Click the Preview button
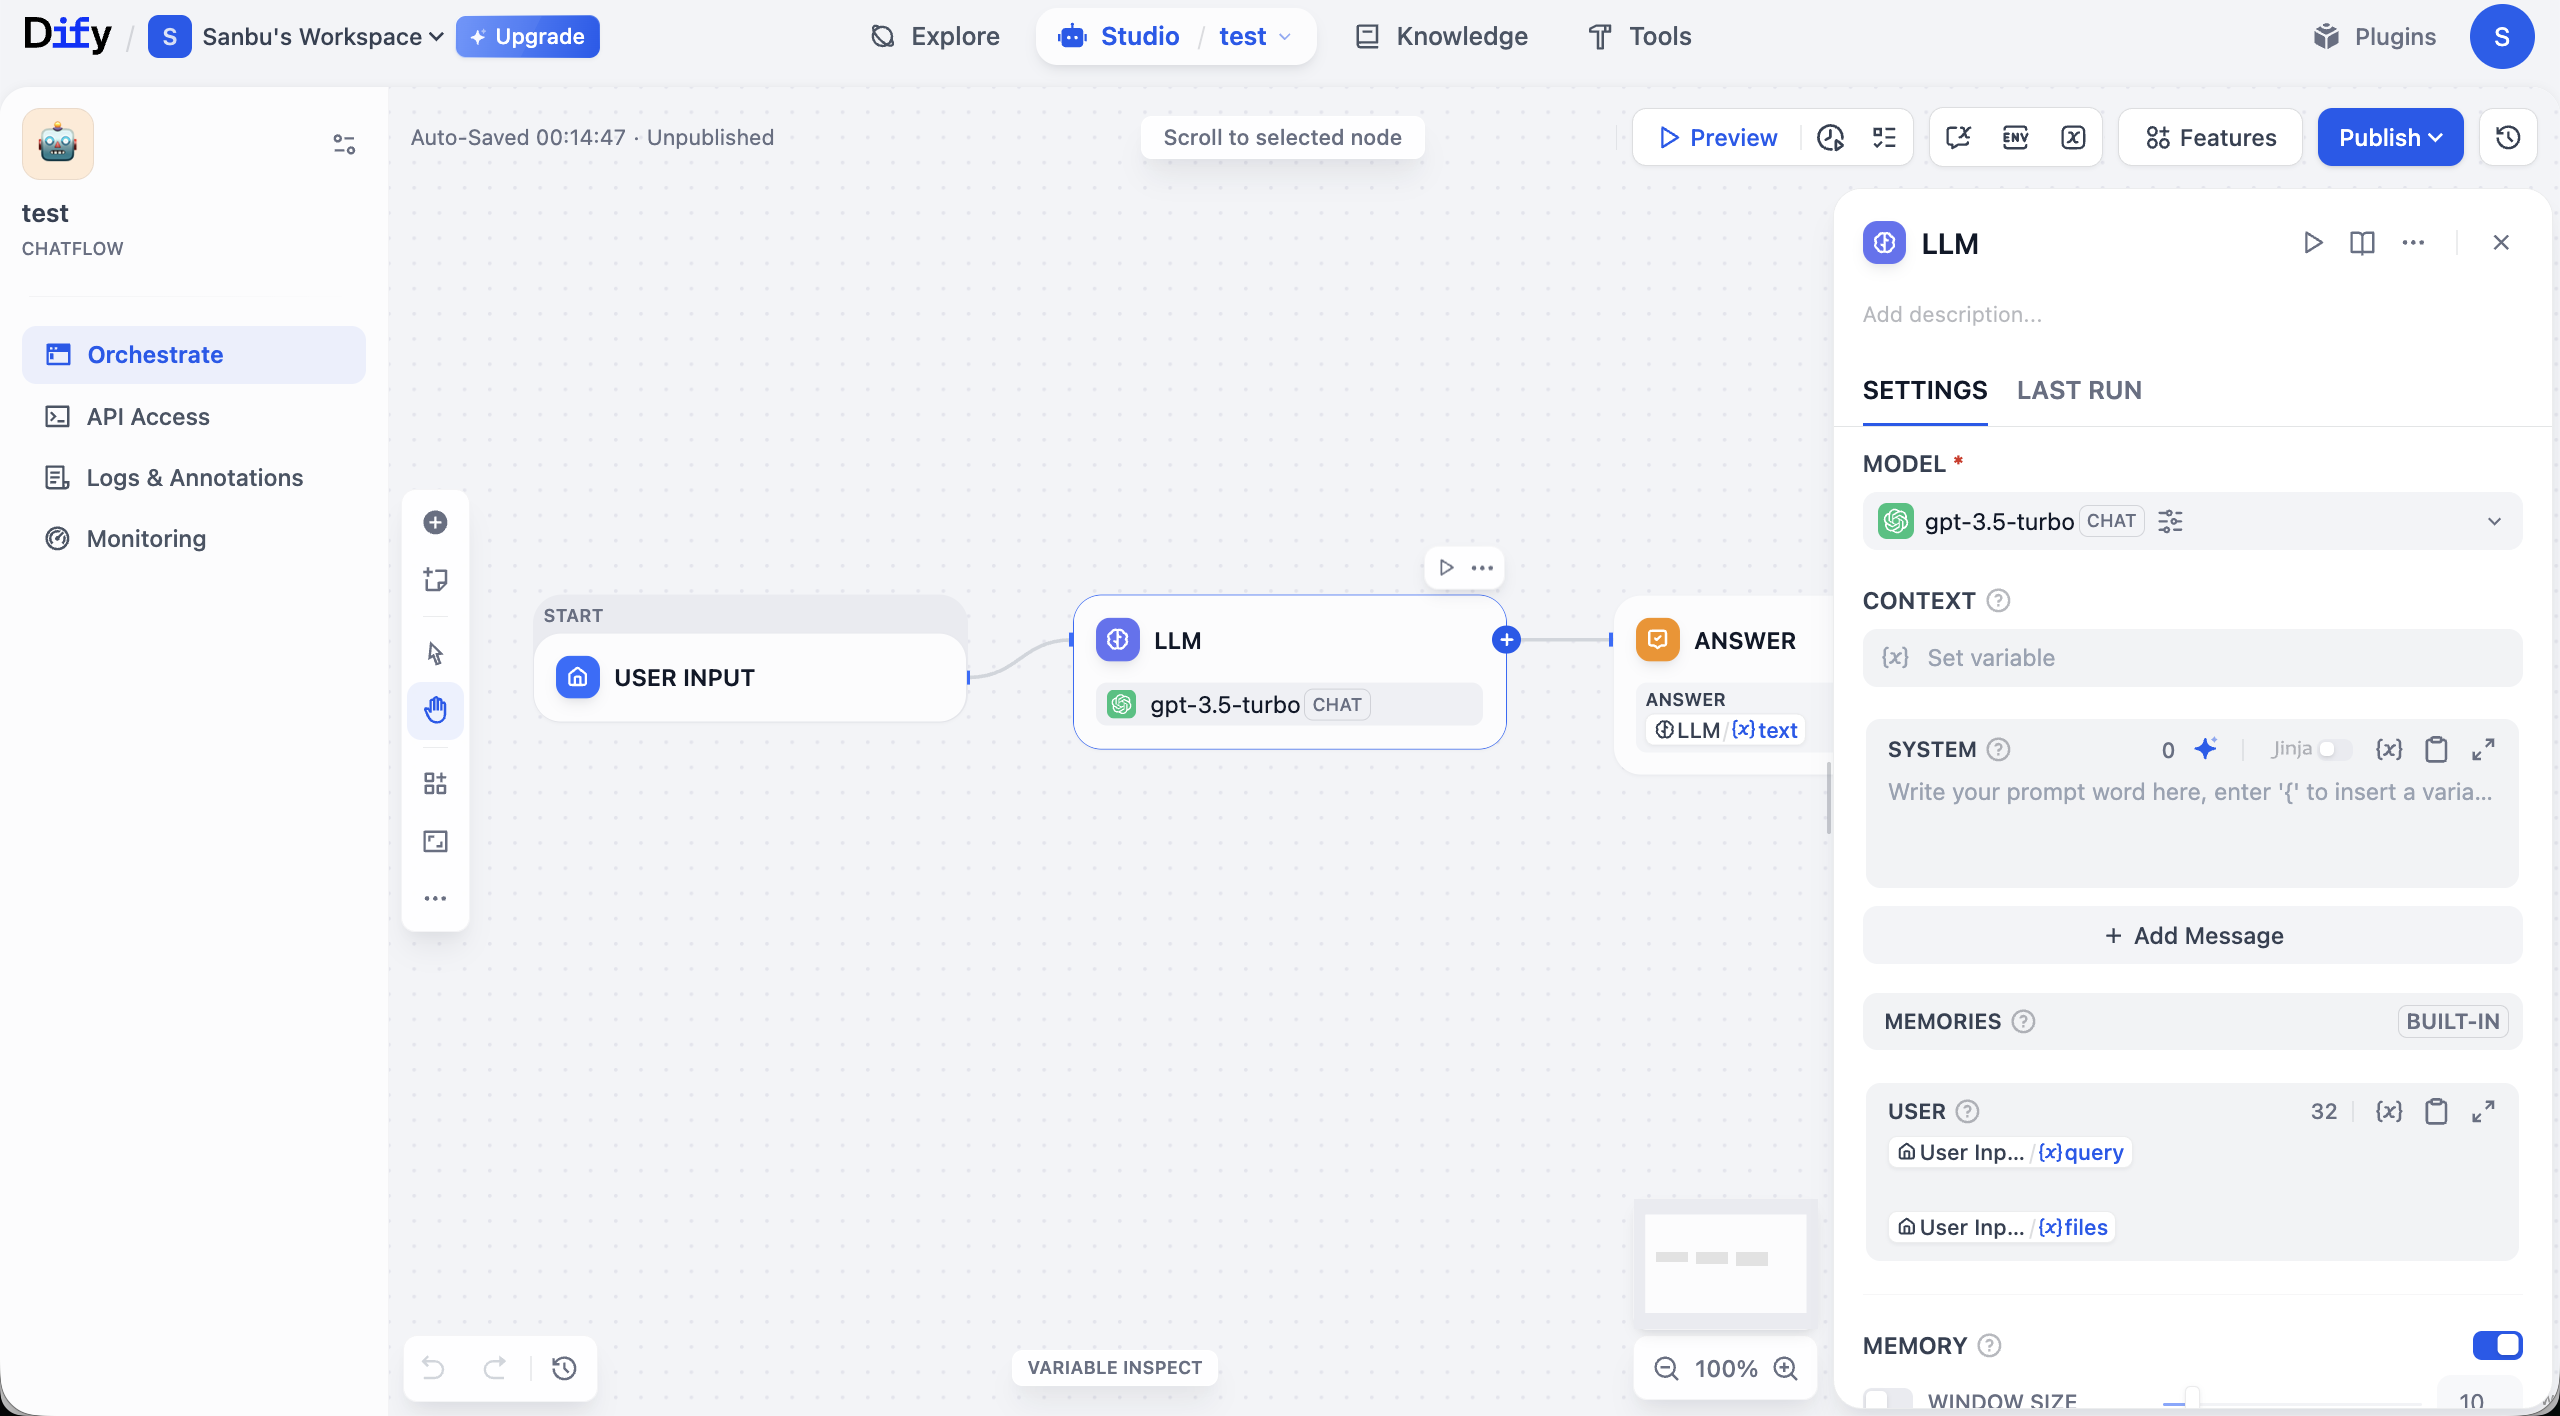Image resolution: width=2560 pixels, height=1416 pixels. click(x=1718, y=138)
